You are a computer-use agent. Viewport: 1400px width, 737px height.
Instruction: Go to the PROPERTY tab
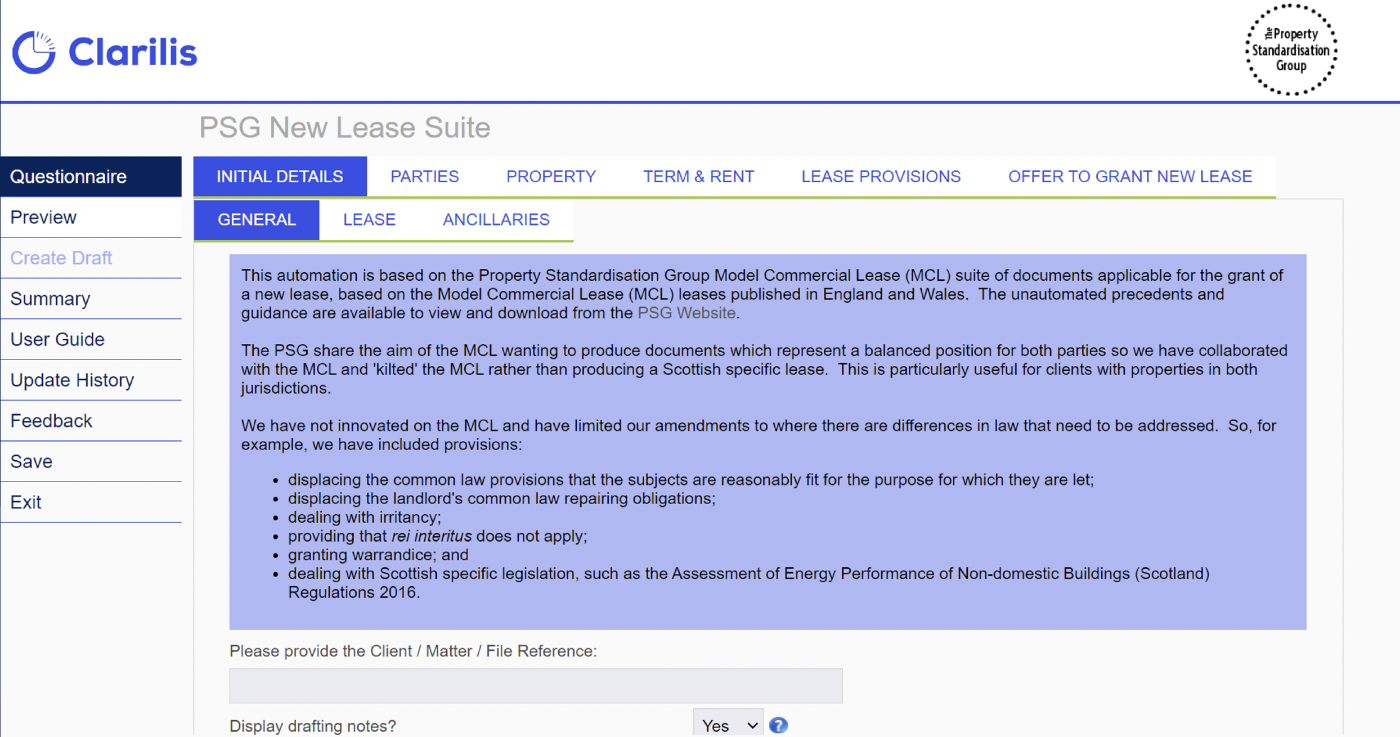[551, 177]
